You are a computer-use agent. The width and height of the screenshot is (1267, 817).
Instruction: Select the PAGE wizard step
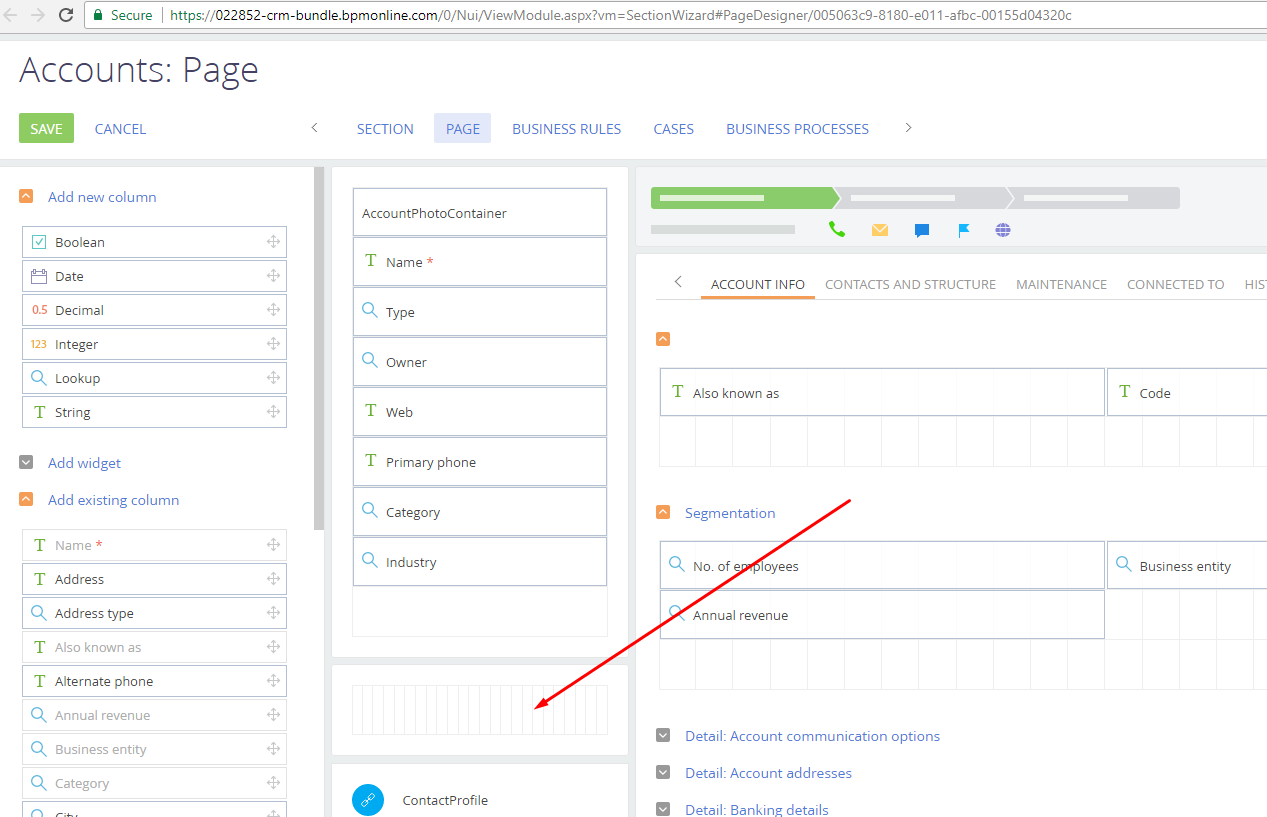click(x=463, y=129)
